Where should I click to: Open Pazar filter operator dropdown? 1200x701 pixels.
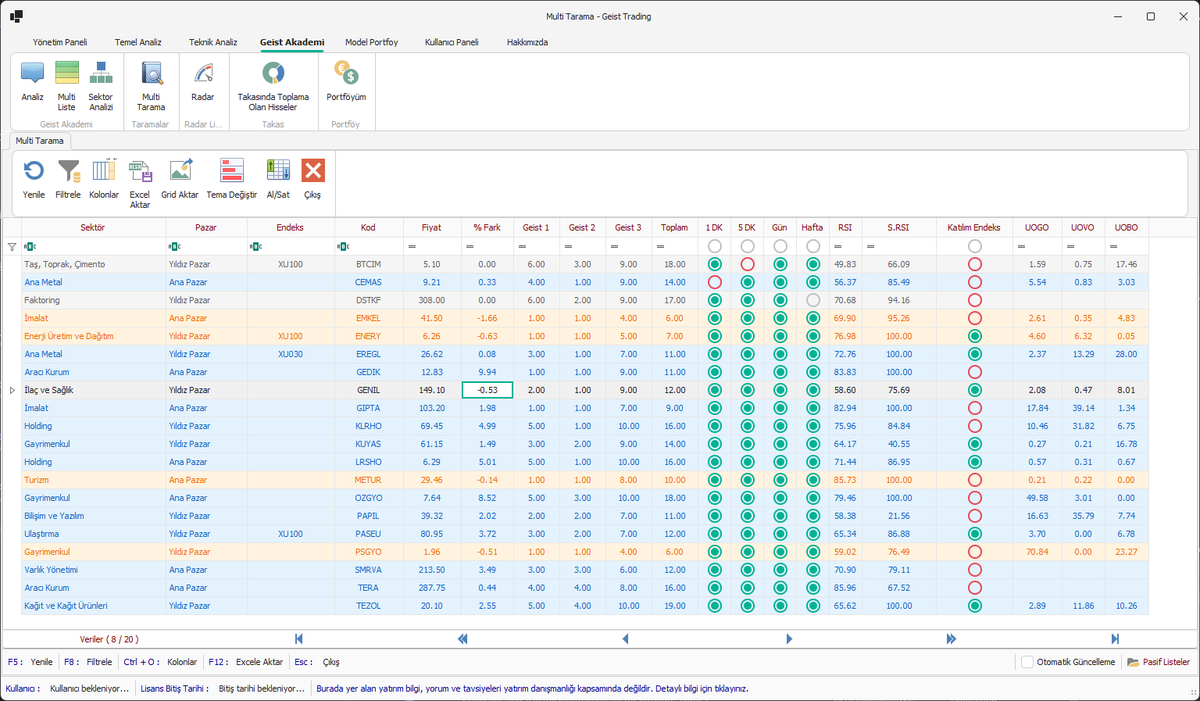point(173,246)
